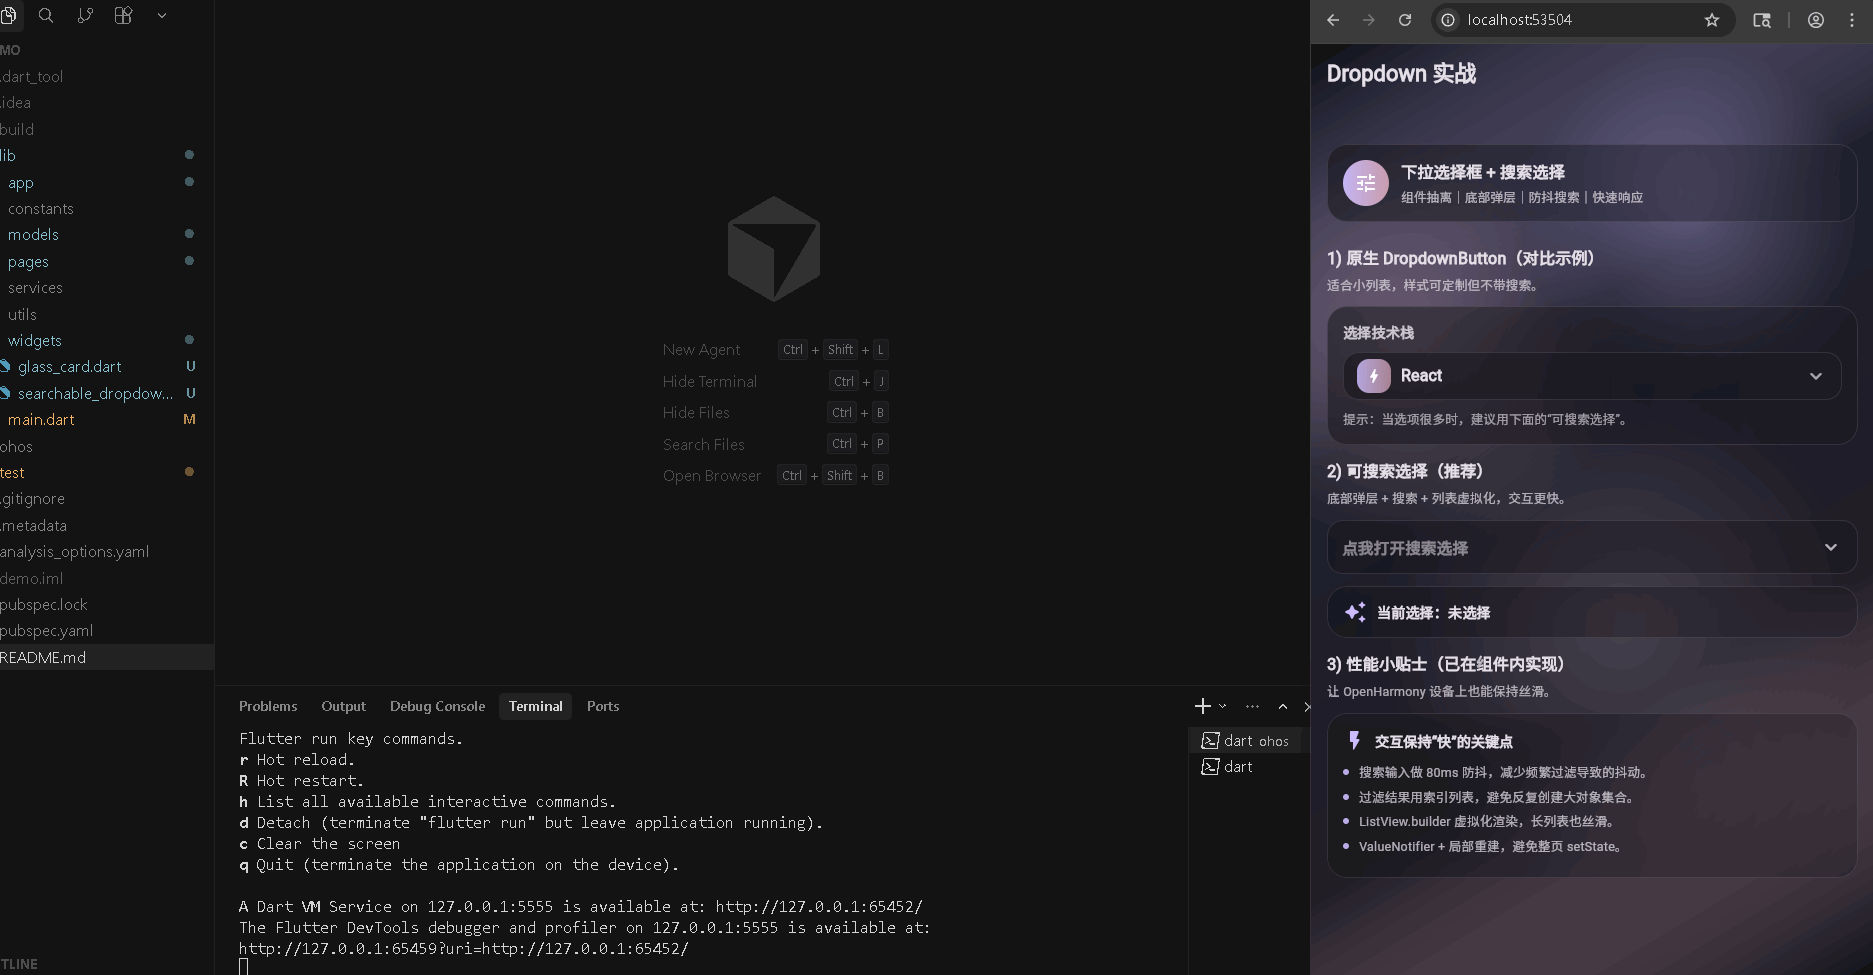Open the browser side panel search icon
Image resolution: width=1873 pixels, height=975 pixels.
[1762, 20]
